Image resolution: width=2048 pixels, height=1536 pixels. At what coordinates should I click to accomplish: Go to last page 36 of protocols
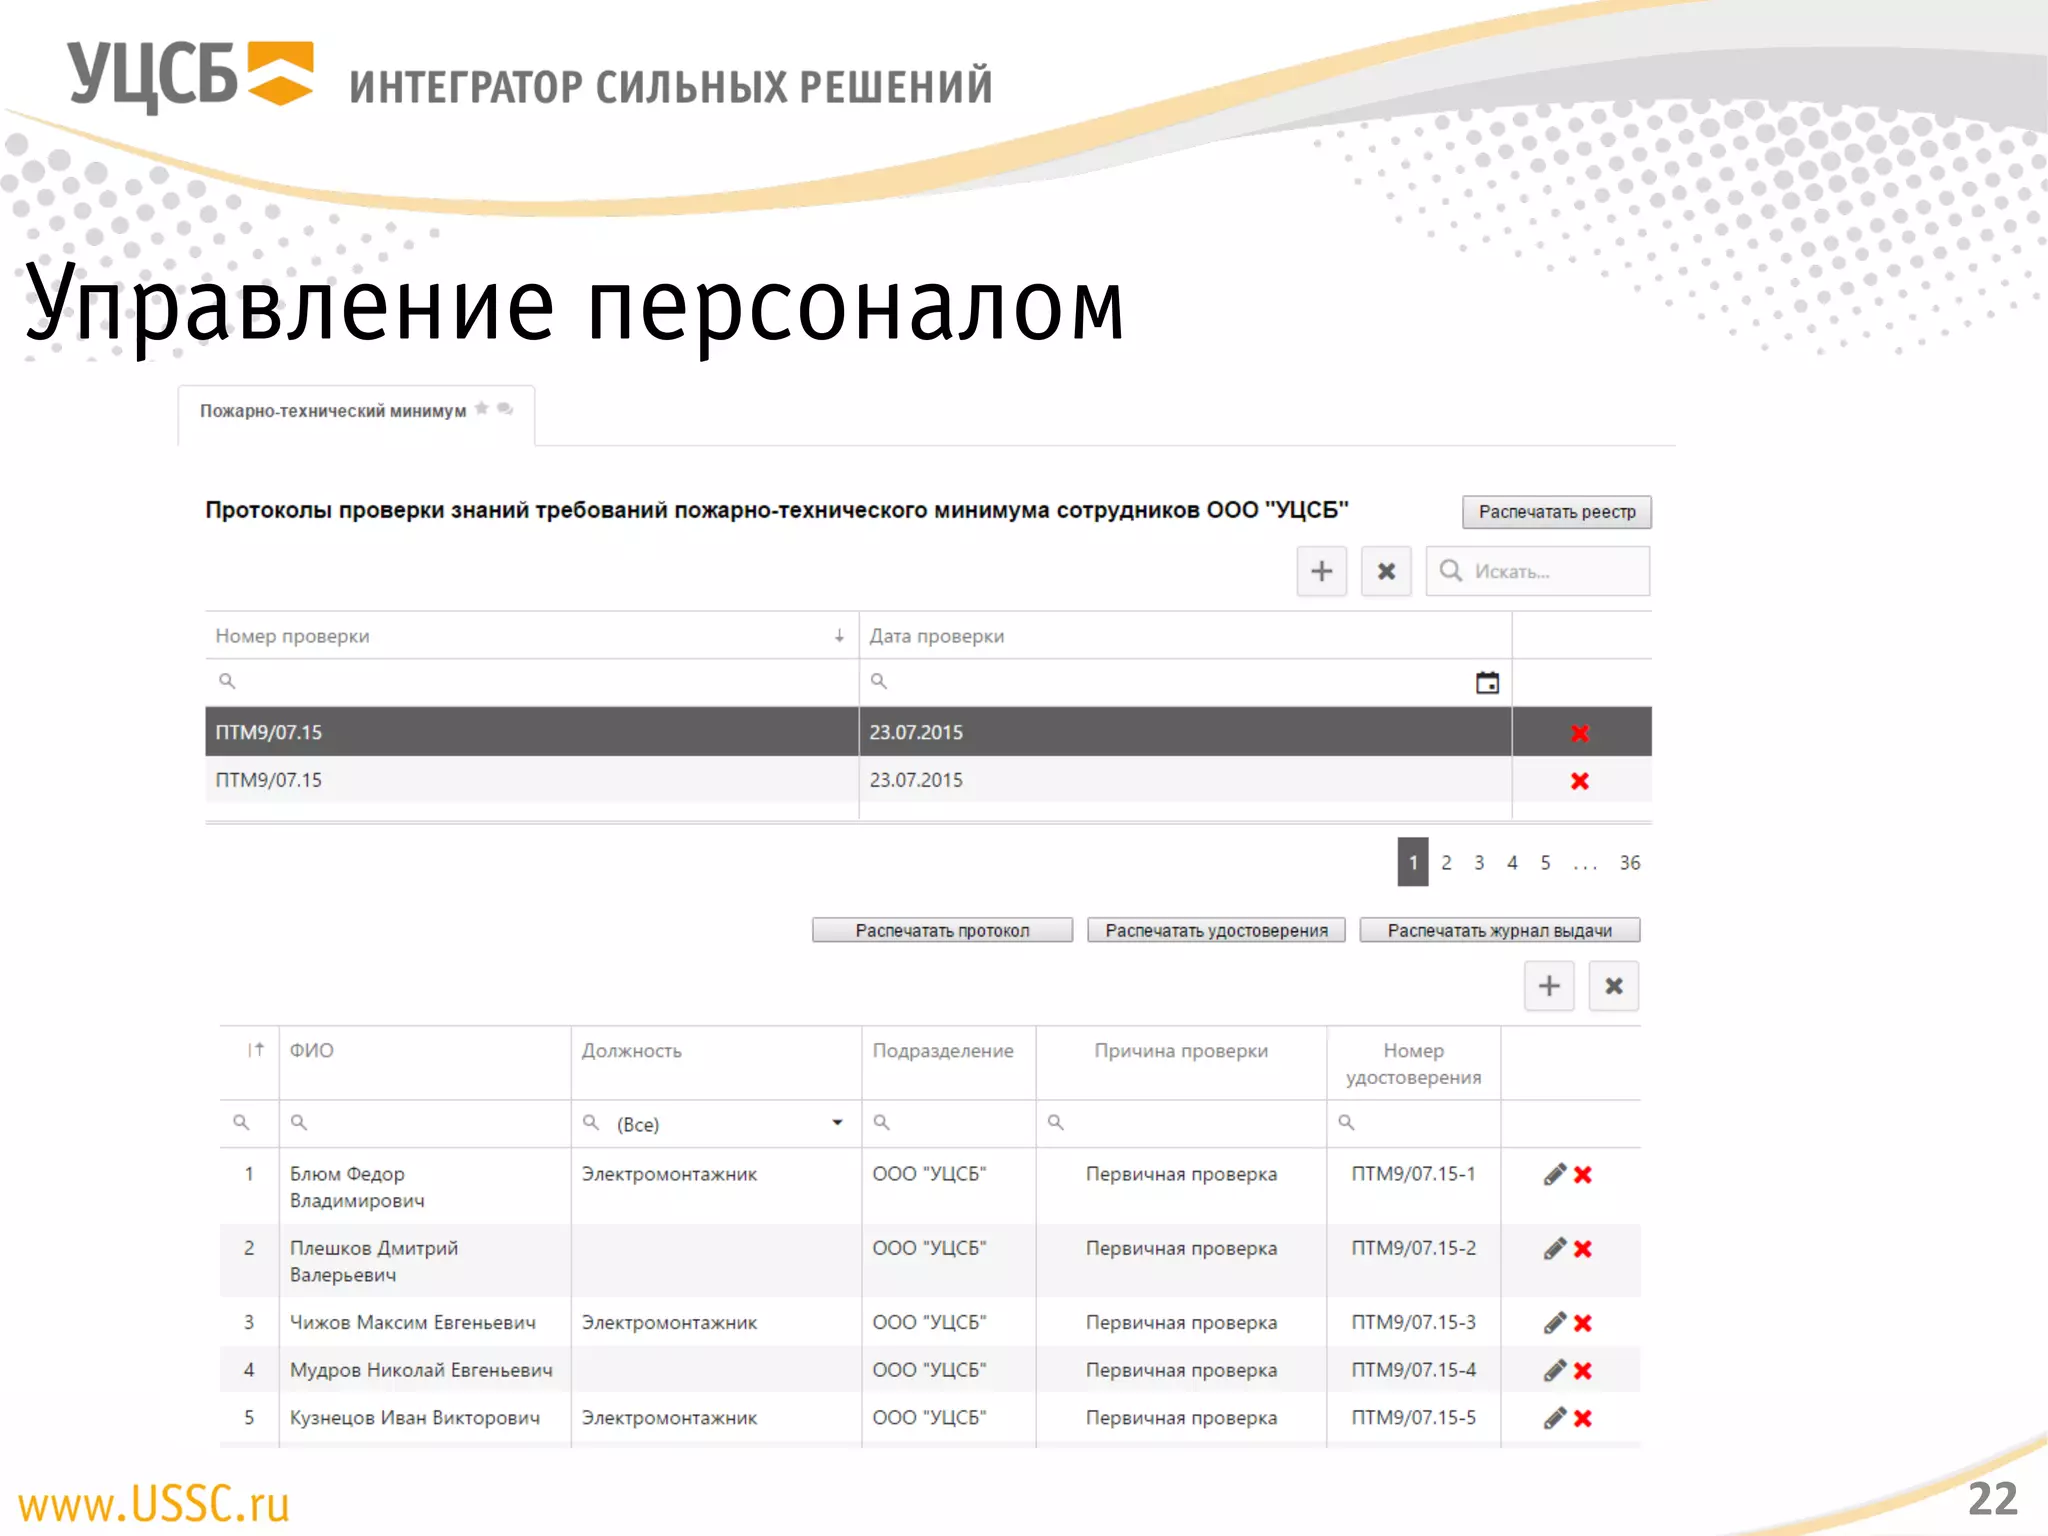(x=1630, y=862)
